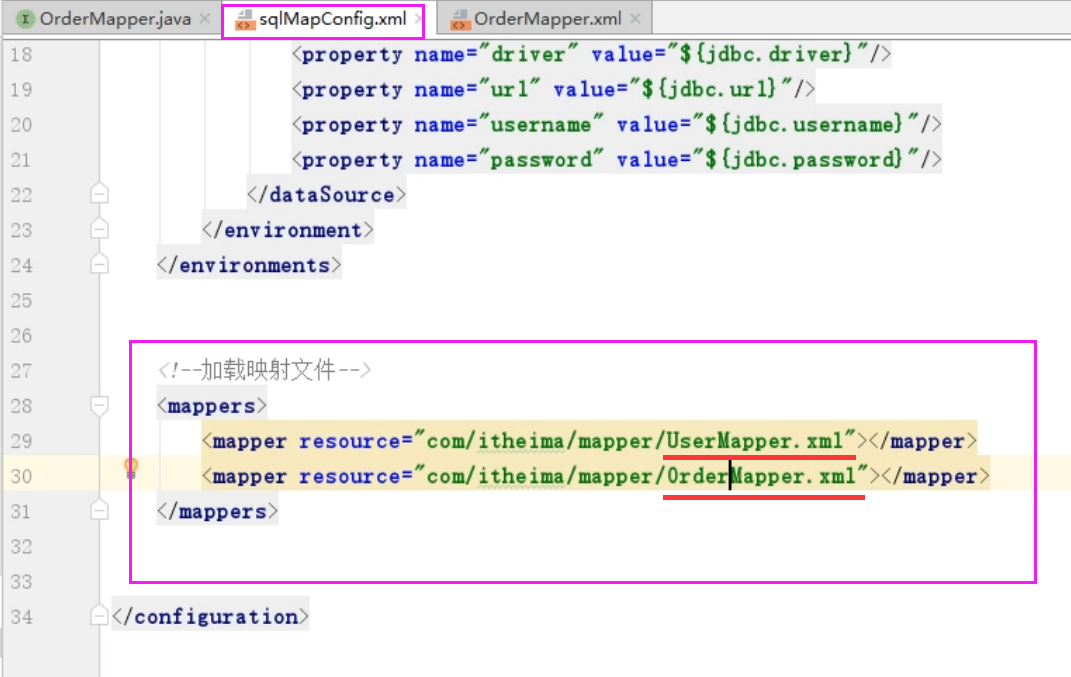1071x677 pixels.
Task: Fold the mappers block at line 28
Action: [99, 406]
